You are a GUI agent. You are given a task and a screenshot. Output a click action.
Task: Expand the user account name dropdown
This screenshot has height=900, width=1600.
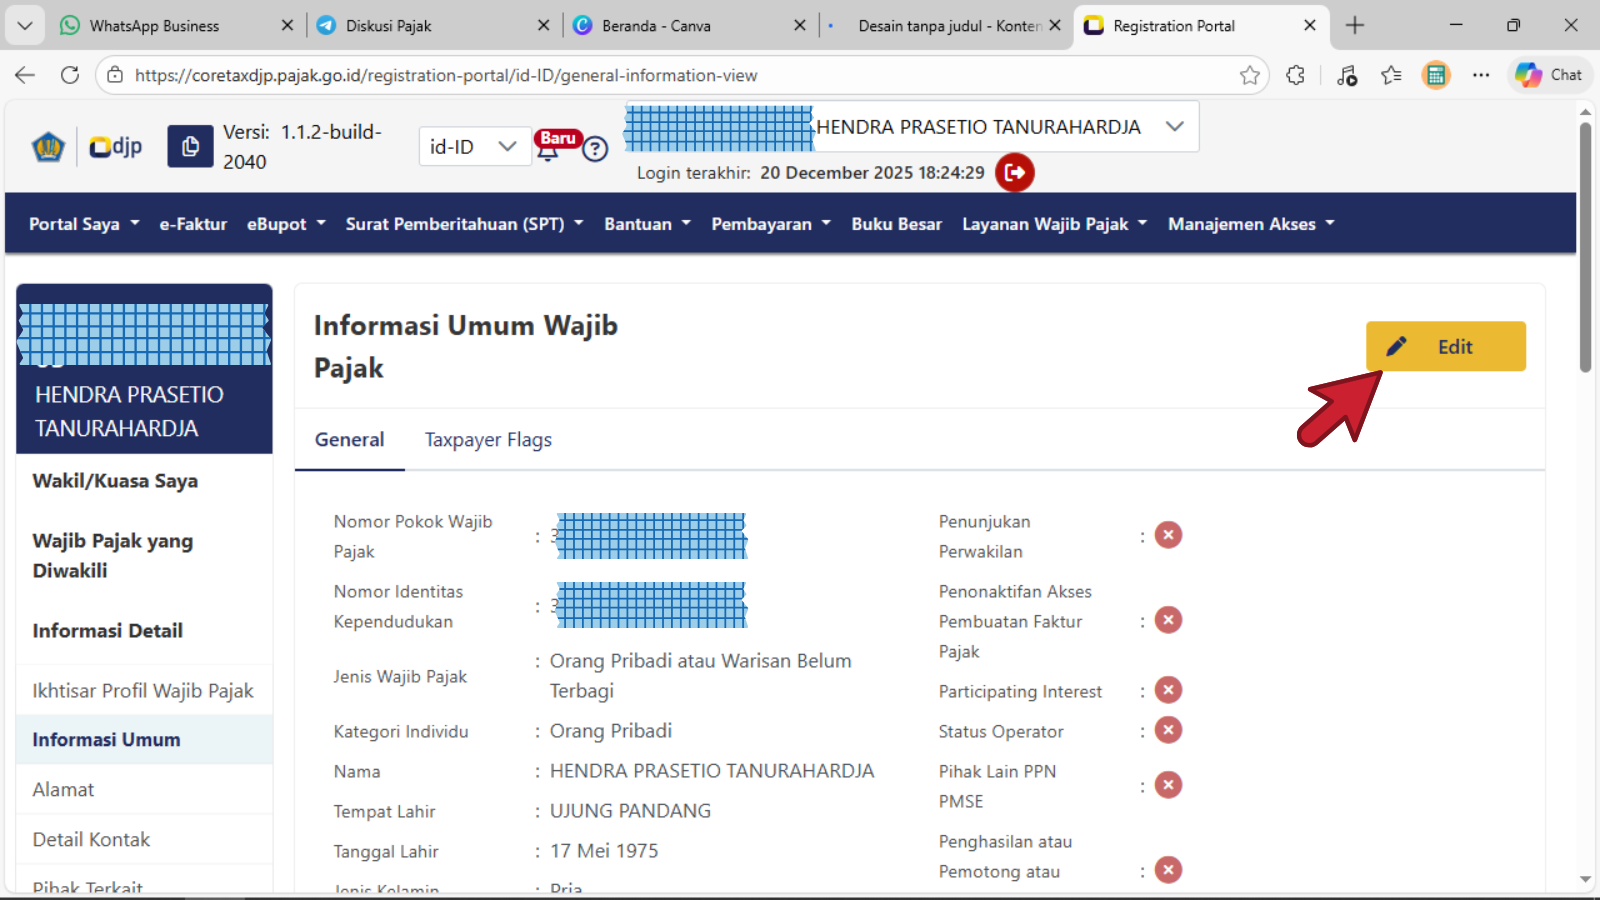click(1174, 127)
